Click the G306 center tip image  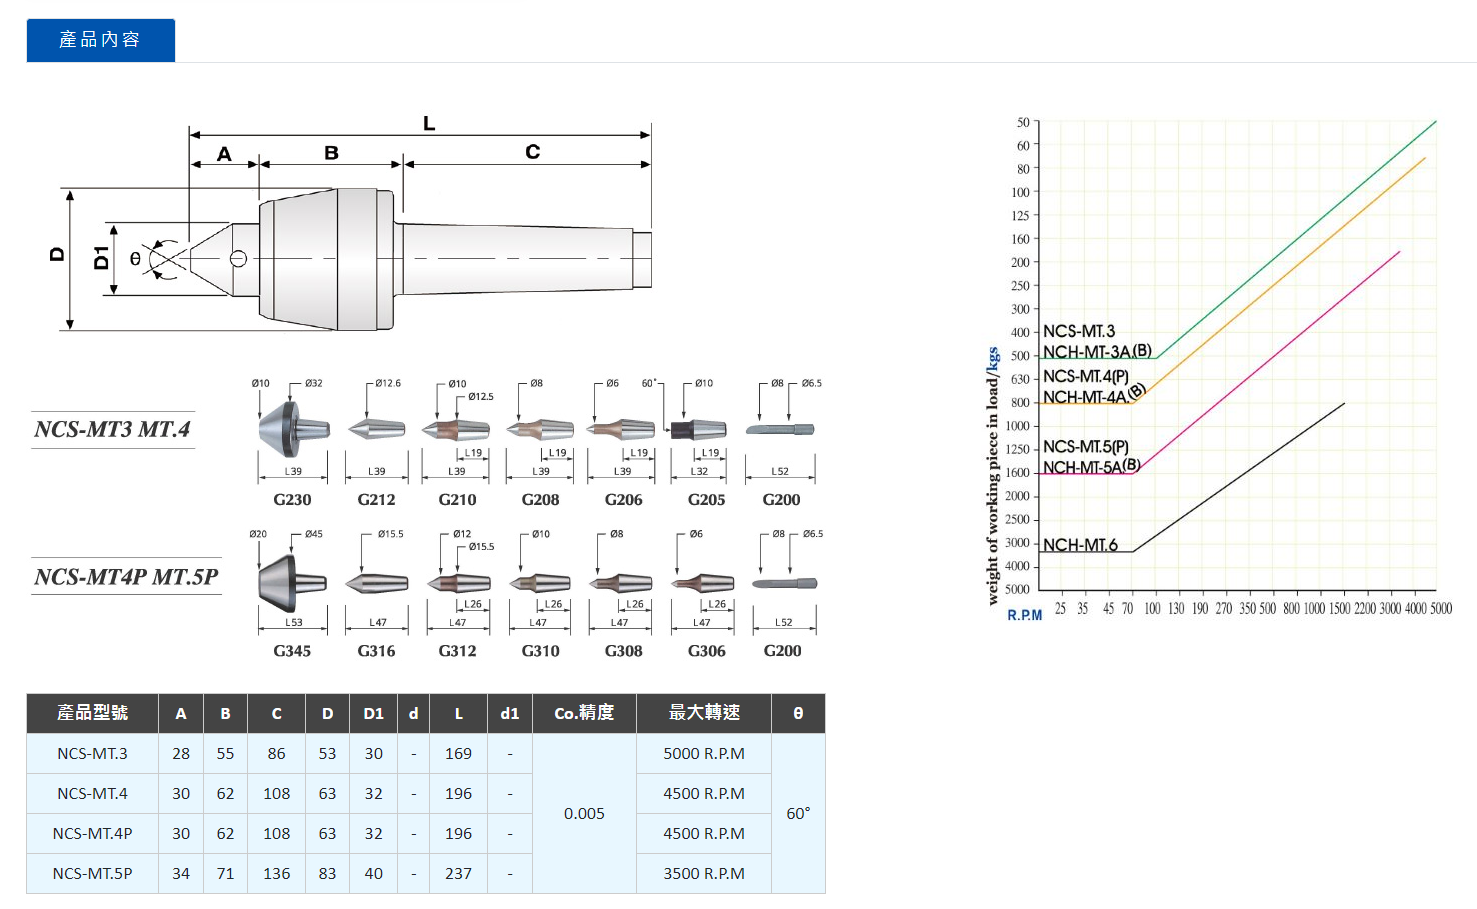[704, 583]
